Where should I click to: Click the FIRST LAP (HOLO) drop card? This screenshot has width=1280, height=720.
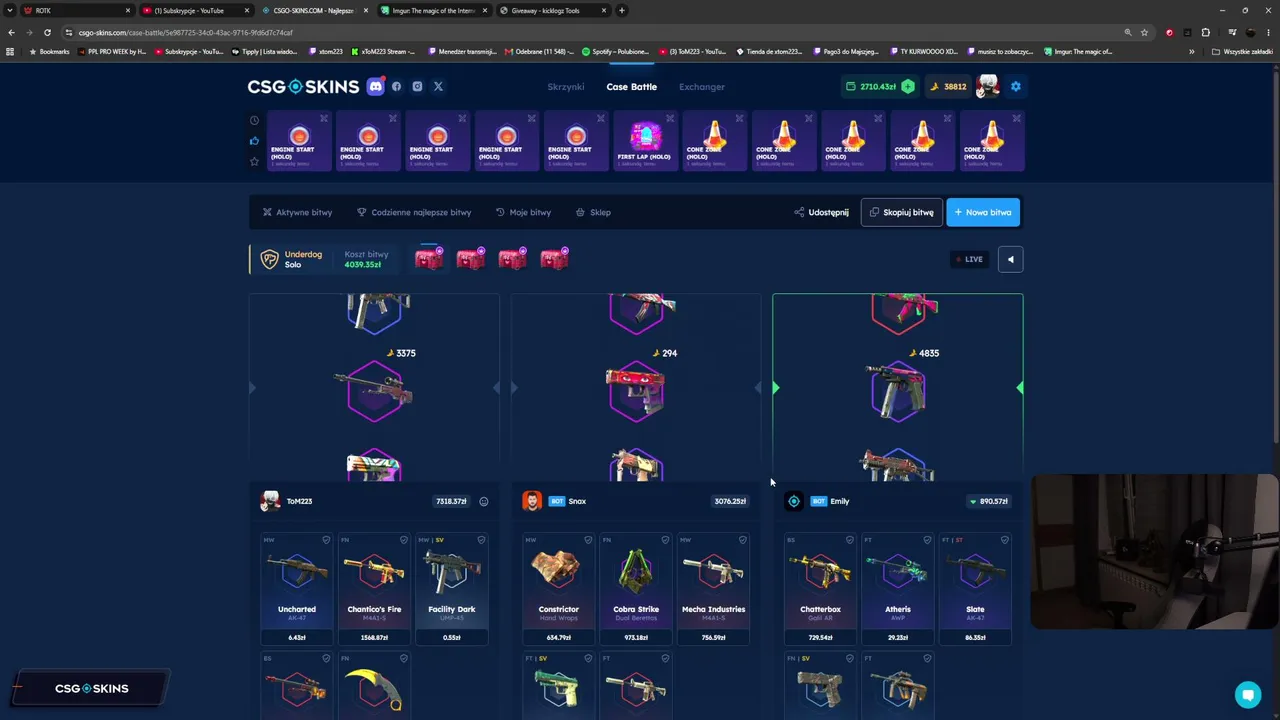645,141
